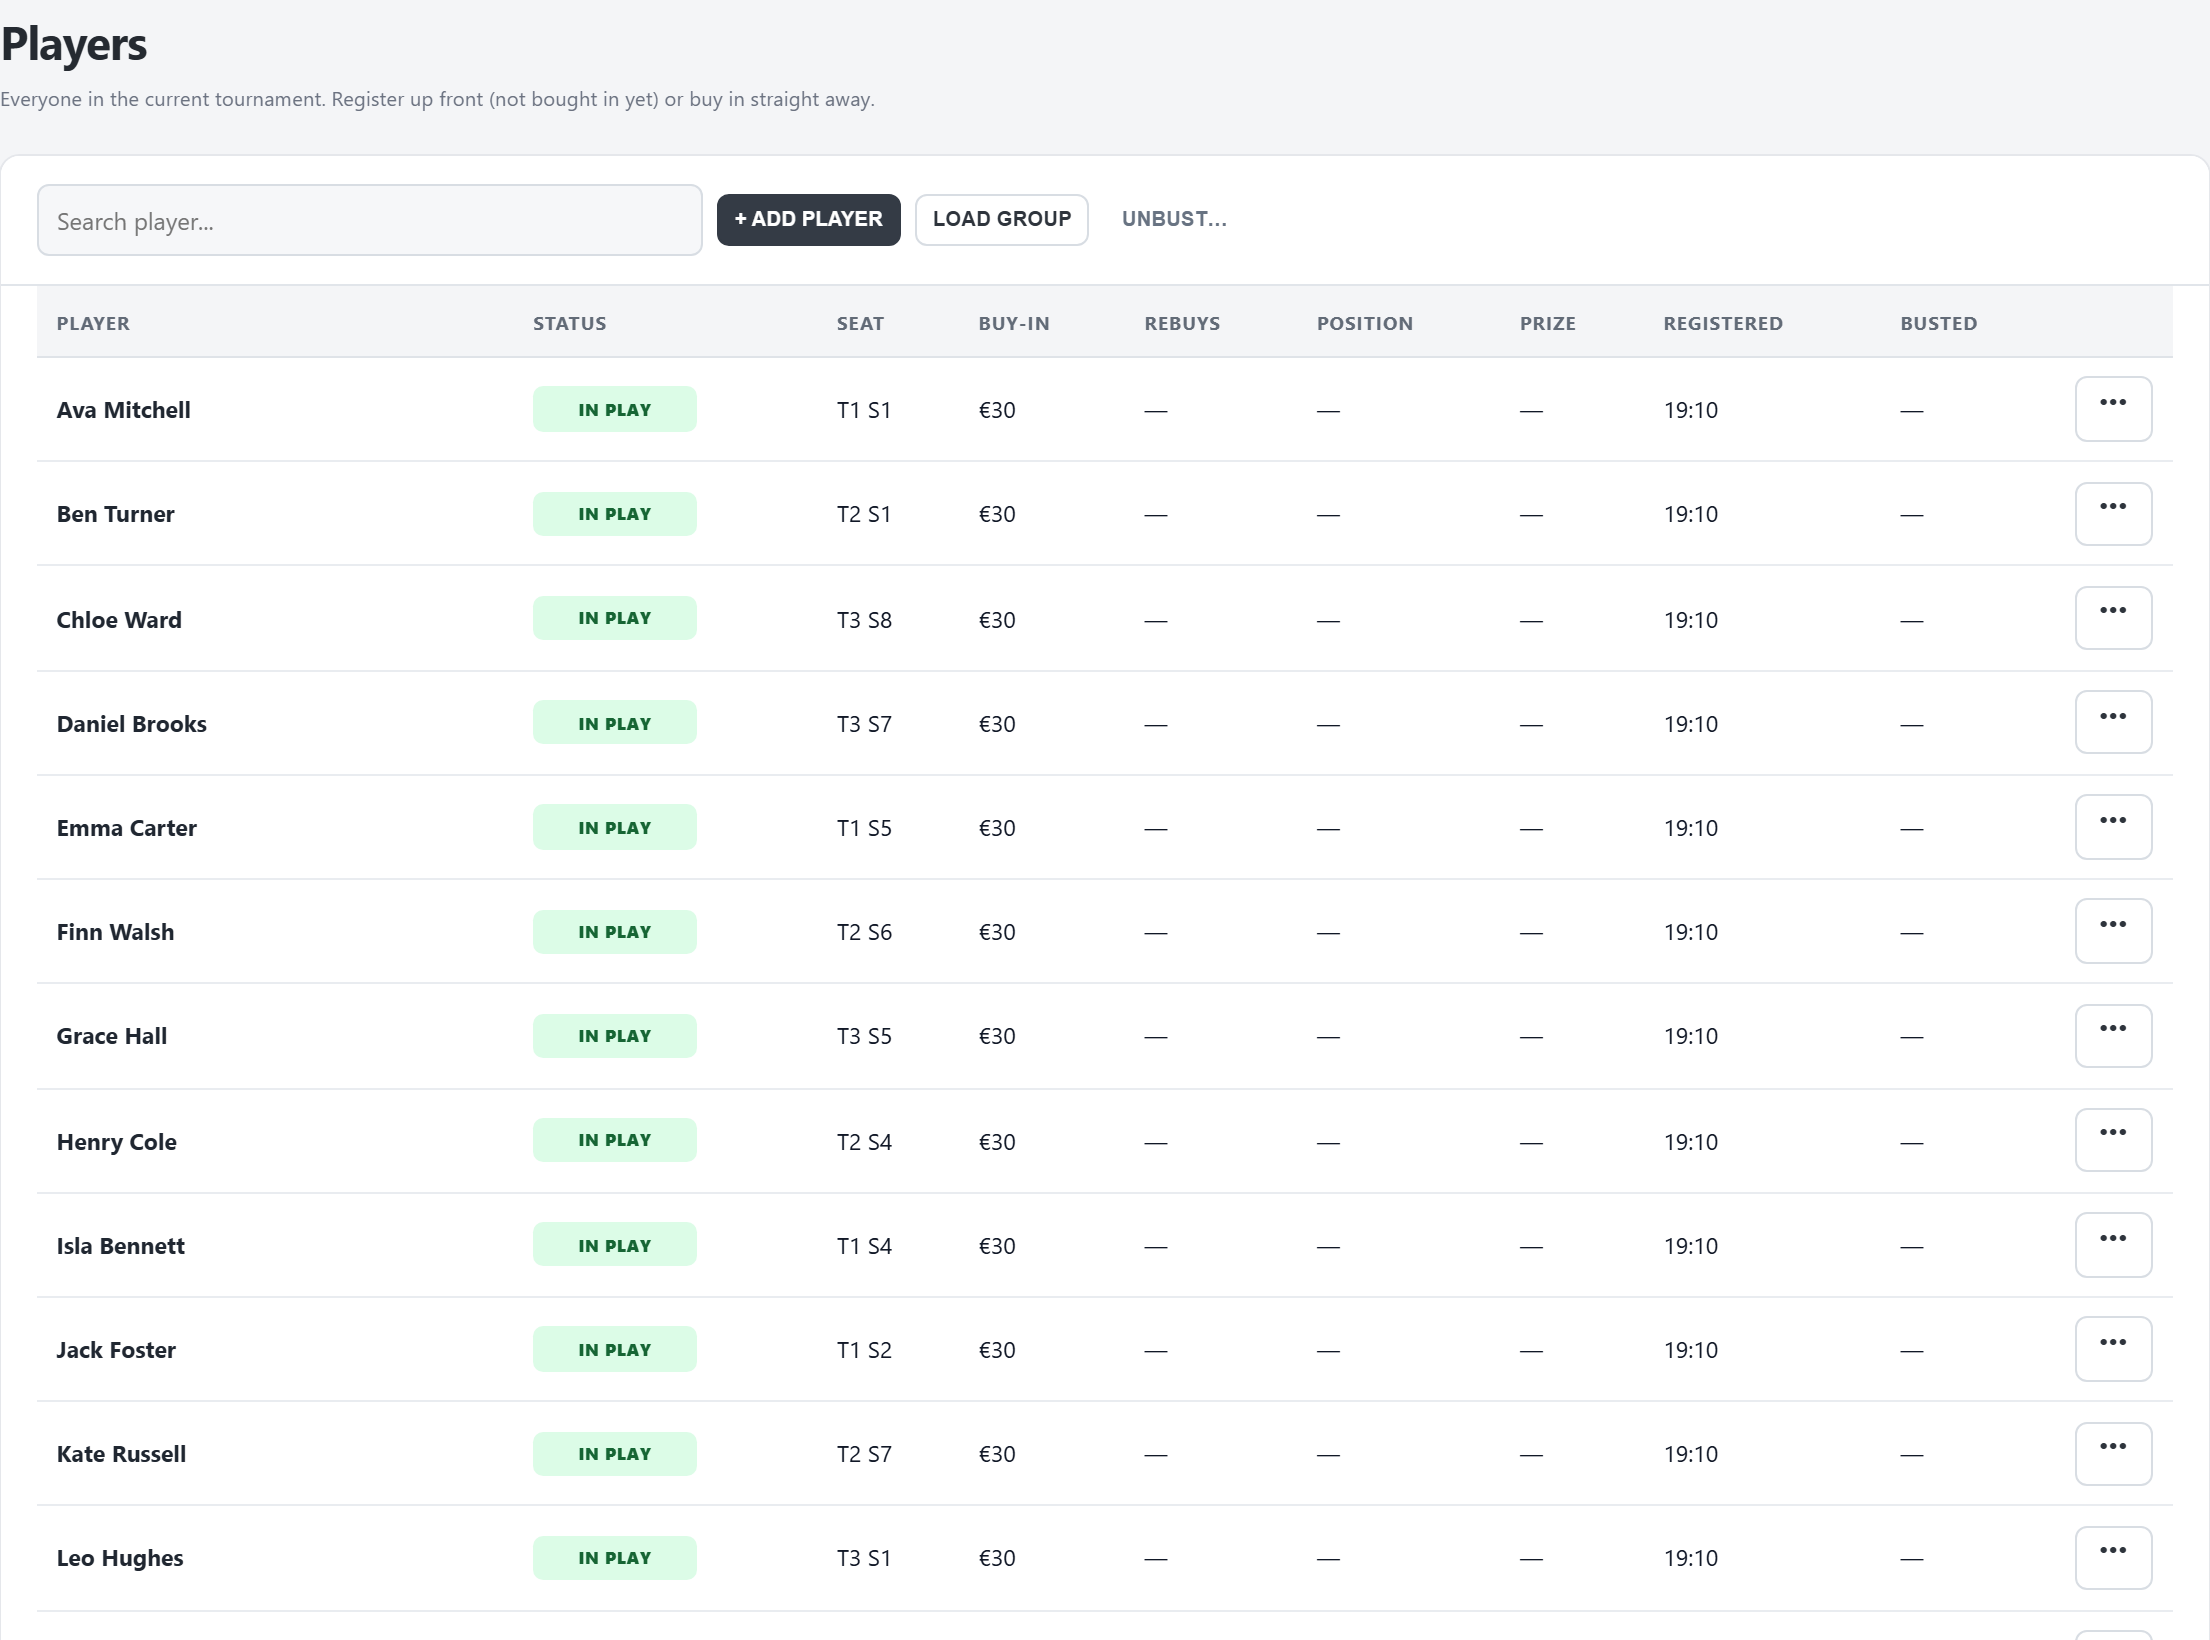Screen dimensions: 2210x1640
Task: Click the Player column header
Action: (93, 323)
